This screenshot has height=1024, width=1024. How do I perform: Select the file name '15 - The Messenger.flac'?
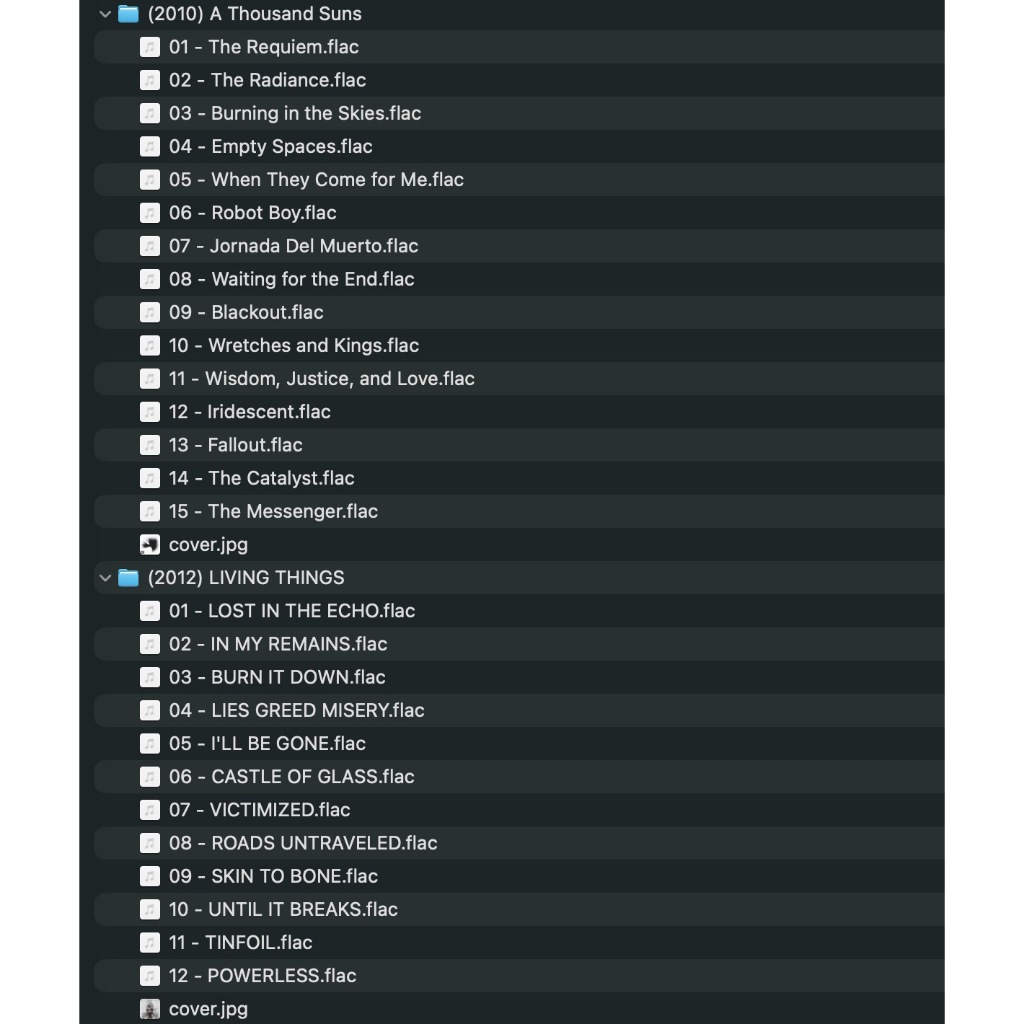click(x=273, y=511)
